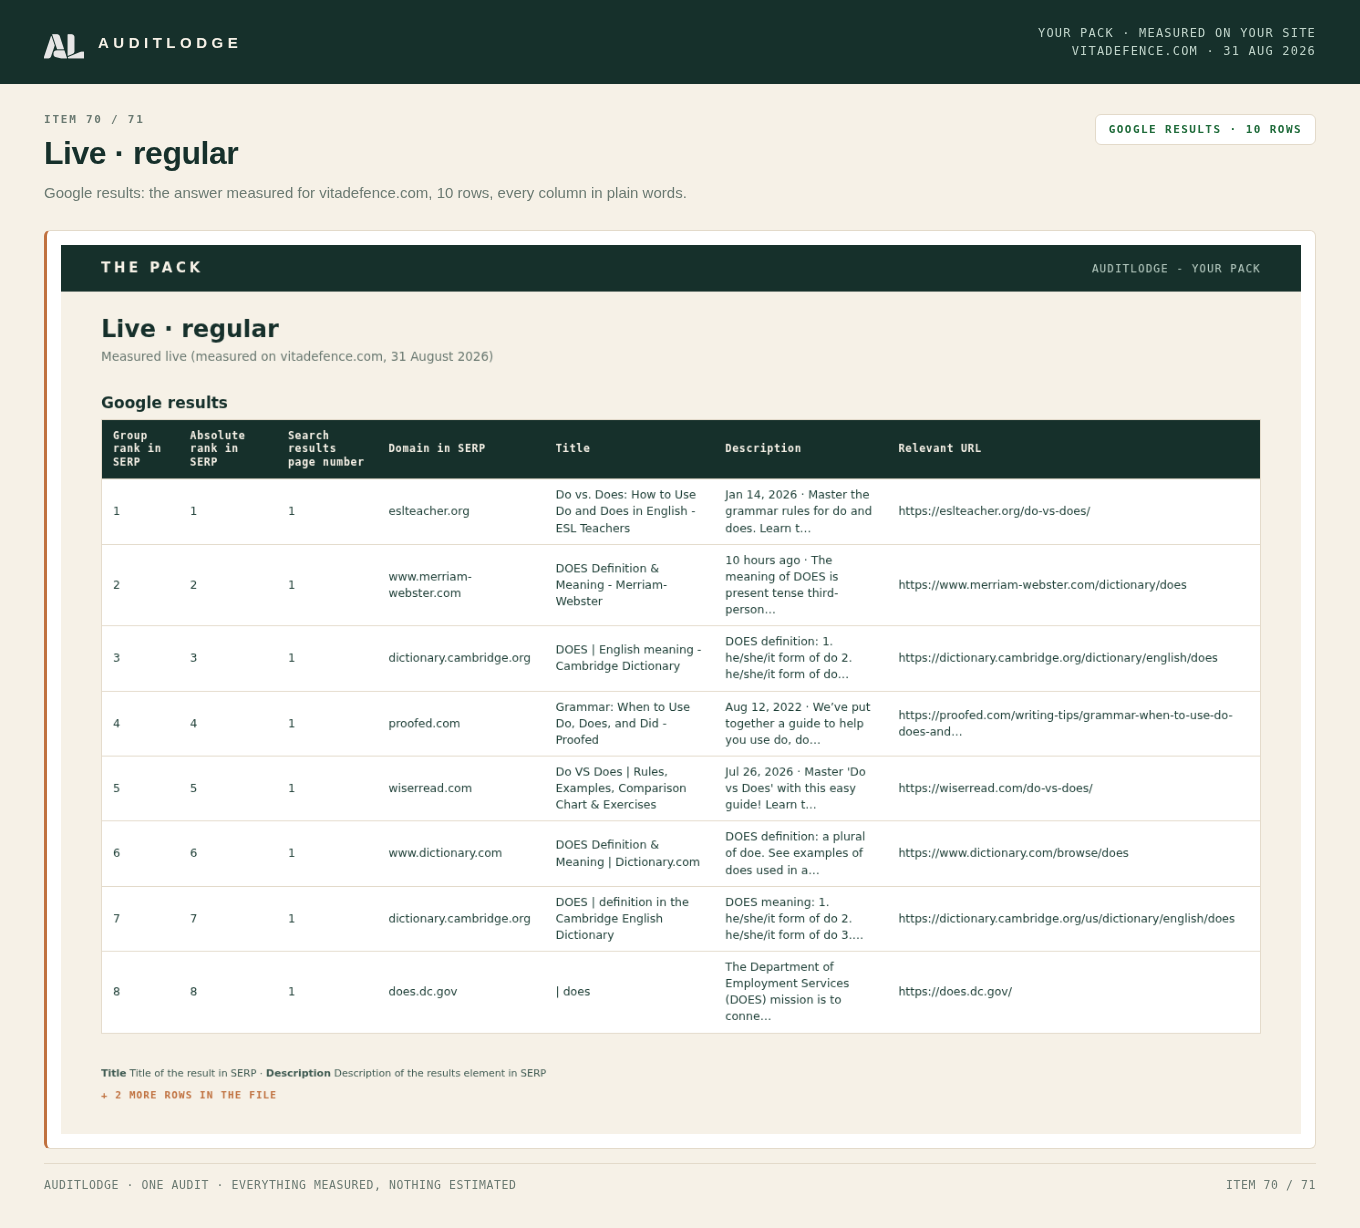1360x1228 pixels.
Task: Open the www.dictionary.com/browse/does URL
Action: click(x=1013, y=853)
